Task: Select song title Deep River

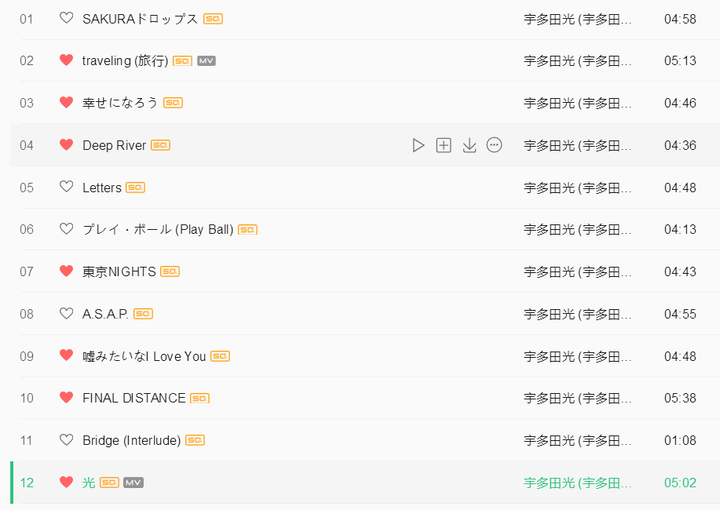Action: [x=114, y=145]
